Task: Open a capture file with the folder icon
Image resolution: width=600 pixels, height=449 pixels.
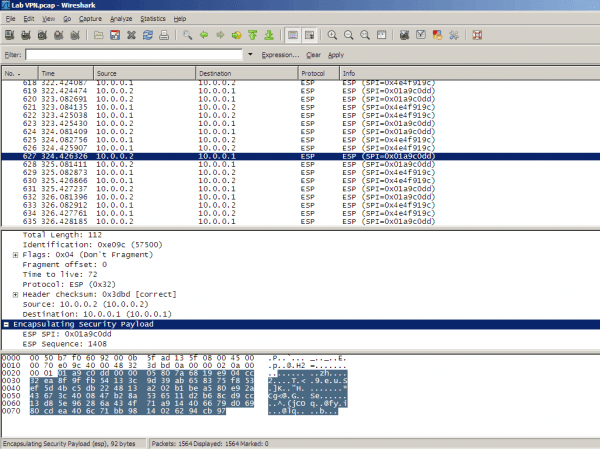Action: click(x=97, y=35)
